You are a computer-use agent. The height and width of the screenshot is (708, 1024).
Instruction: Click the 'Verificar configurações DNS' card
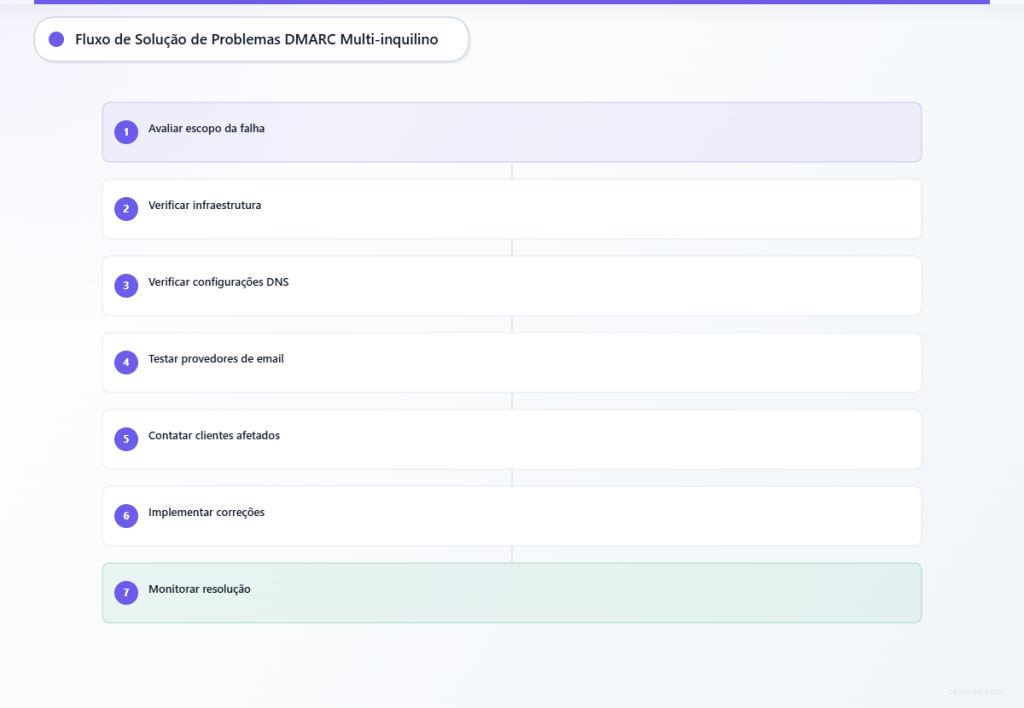coord(512,285)
